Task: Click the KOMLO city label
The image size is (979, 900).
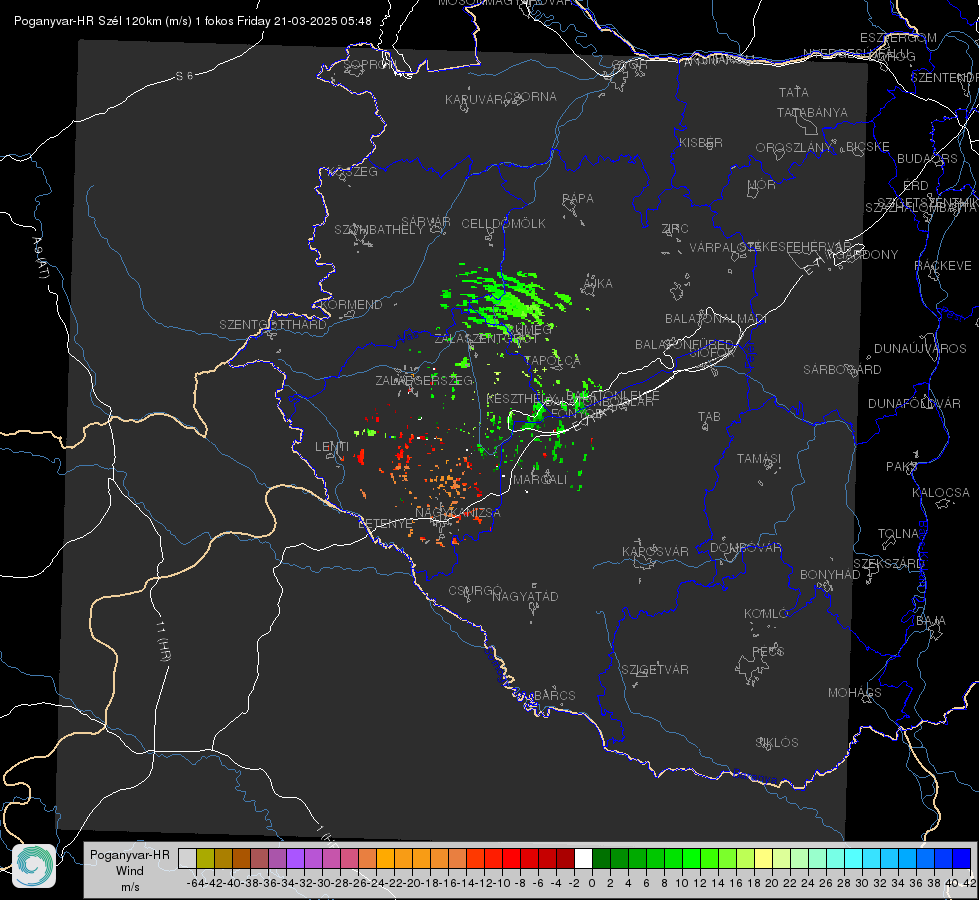Action: [x=766, y=614]
